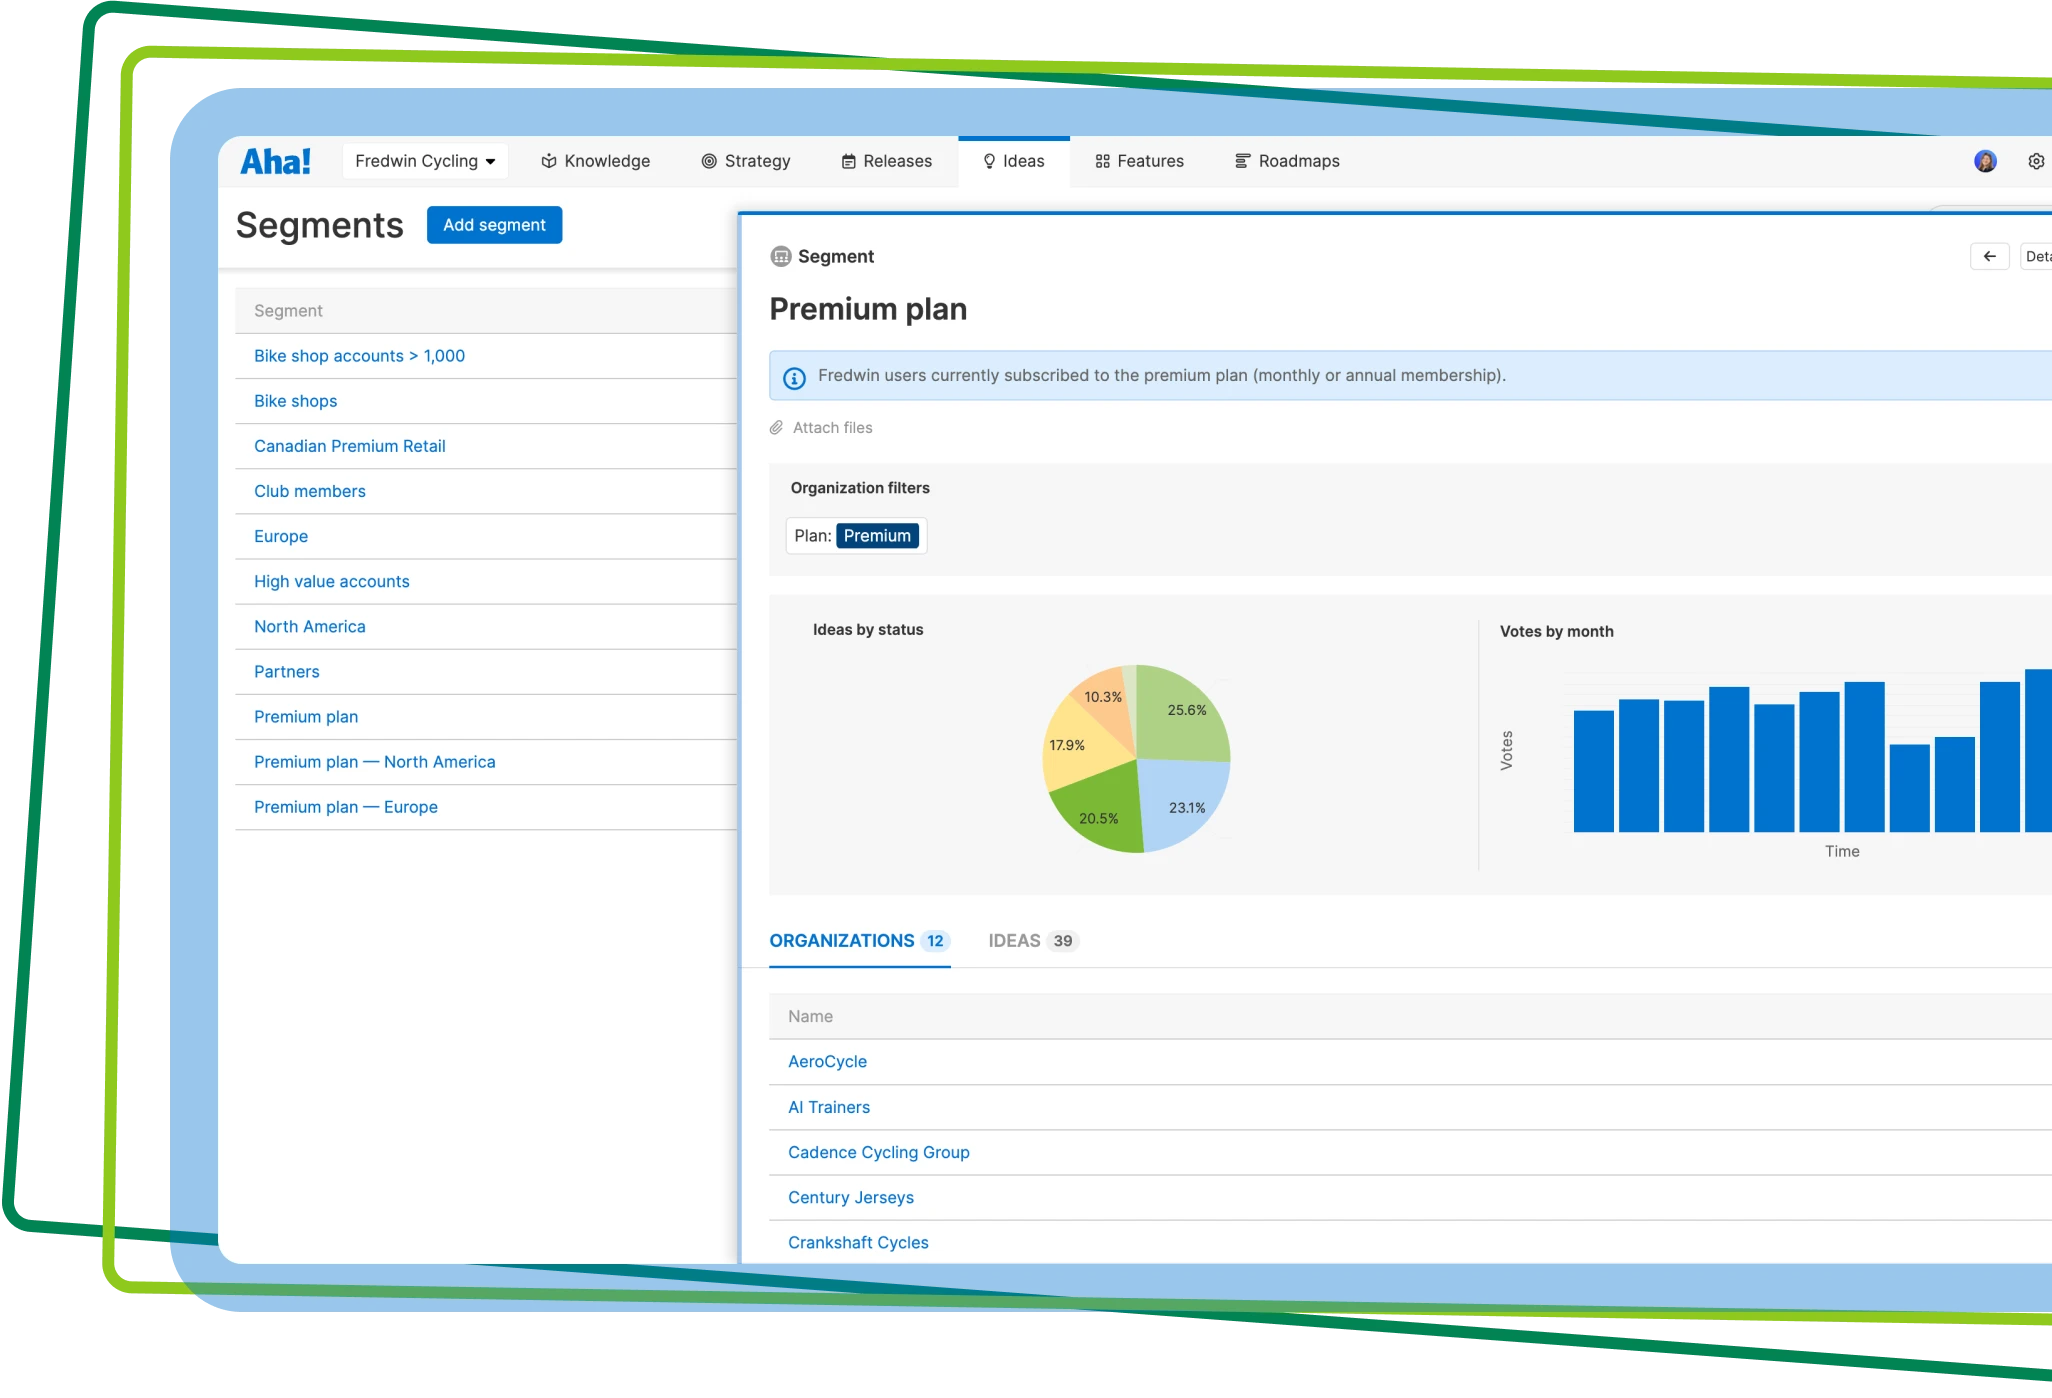Open the user profile avatar
Image resolution: width=2052 pixels, height=1398 pixels.
coord(1986,160)
